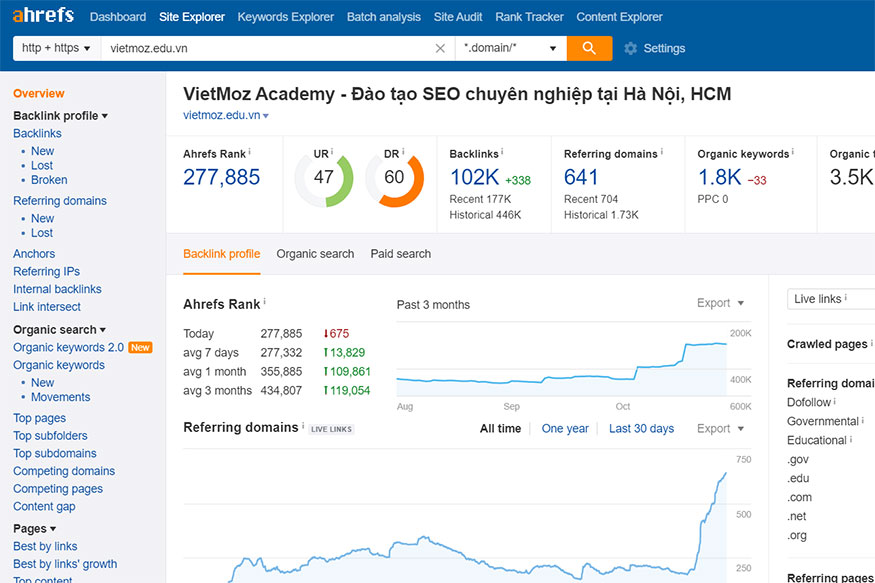This screenshot has width=875, height=583.
Task: Click the ahrefs logo
Action: (43, 15)
